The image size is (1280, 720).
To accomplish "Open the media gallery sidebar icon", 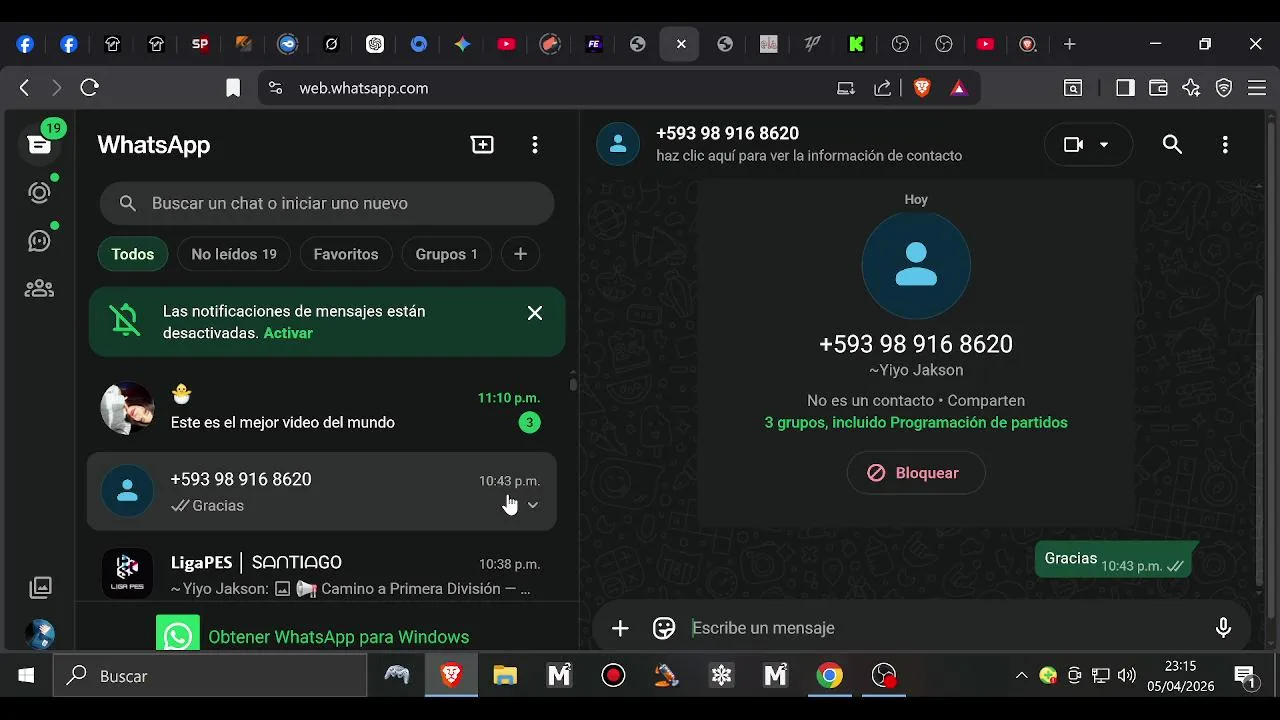I will tap(40, 587).
